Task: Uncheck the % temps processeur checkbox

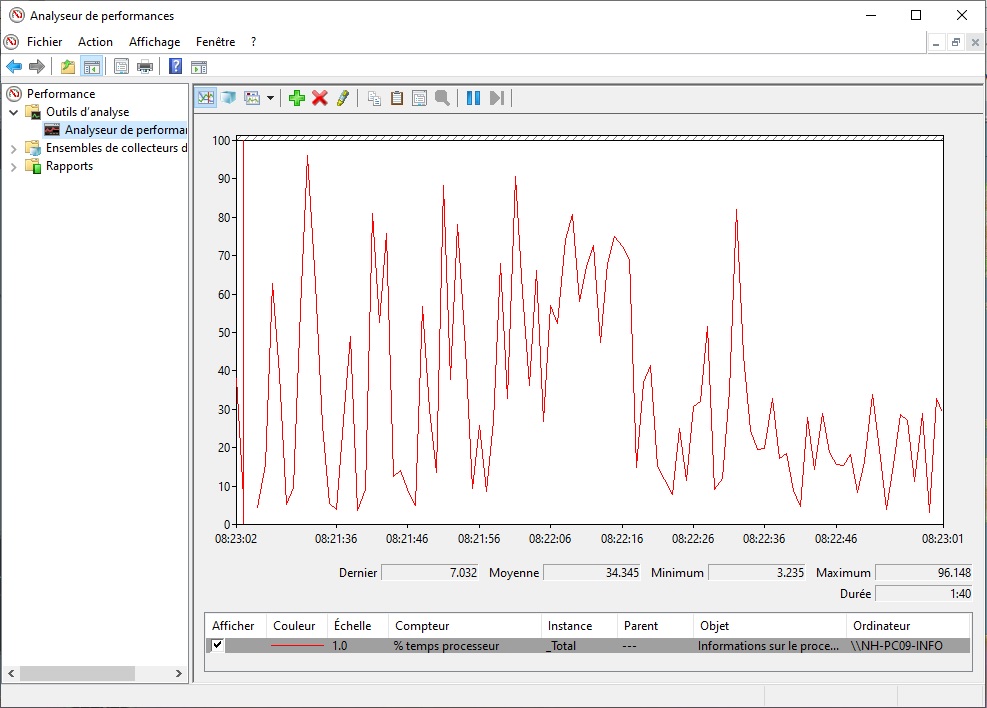Action: click(x=218, y=646)
